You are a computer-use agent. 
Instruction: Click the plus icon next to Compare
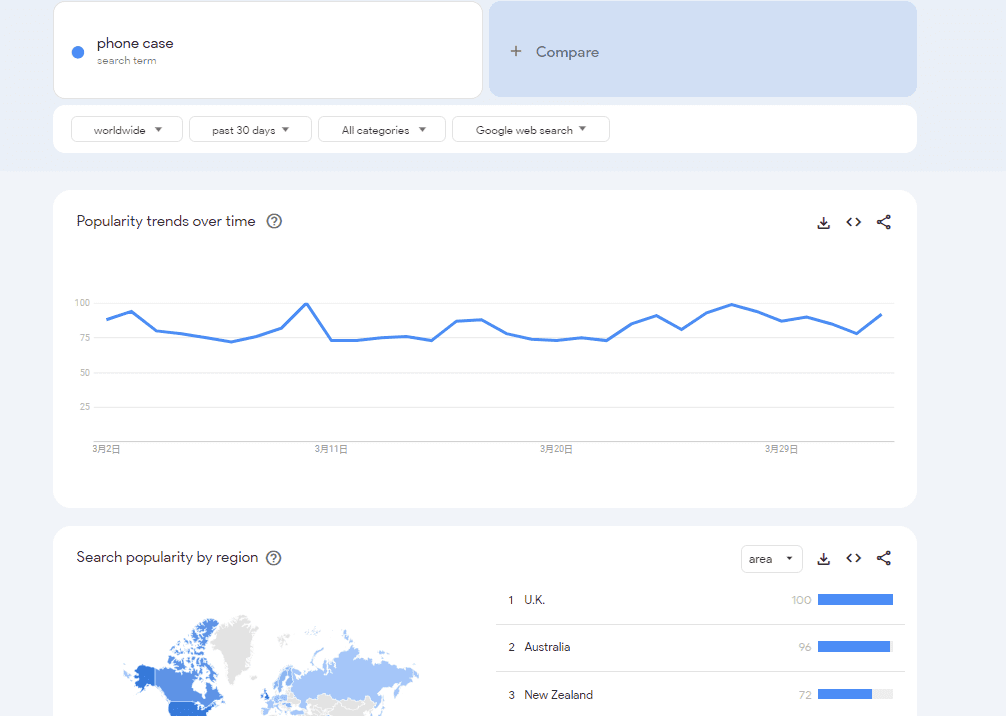516,51
